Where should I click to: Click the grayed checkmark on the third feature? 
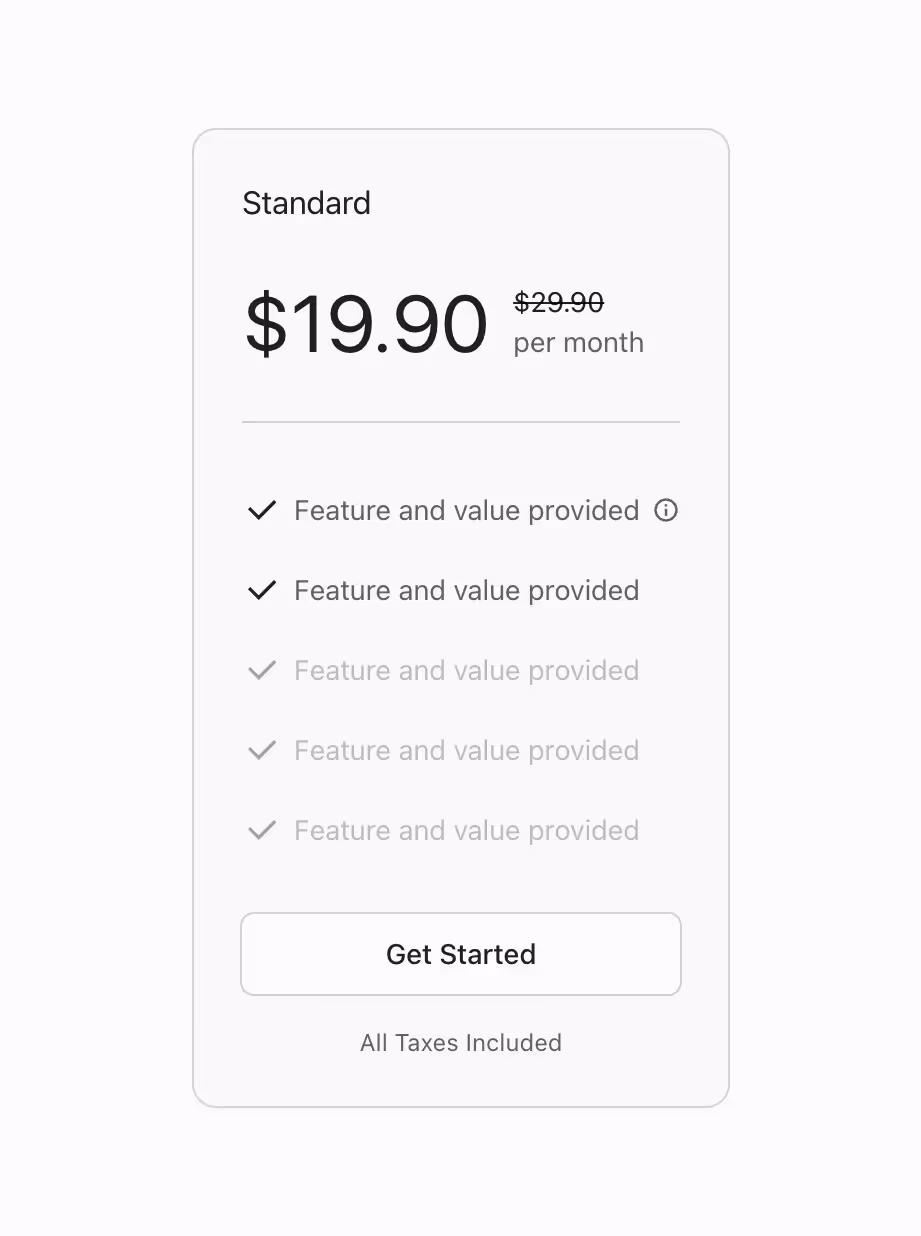tap(261, 670)
